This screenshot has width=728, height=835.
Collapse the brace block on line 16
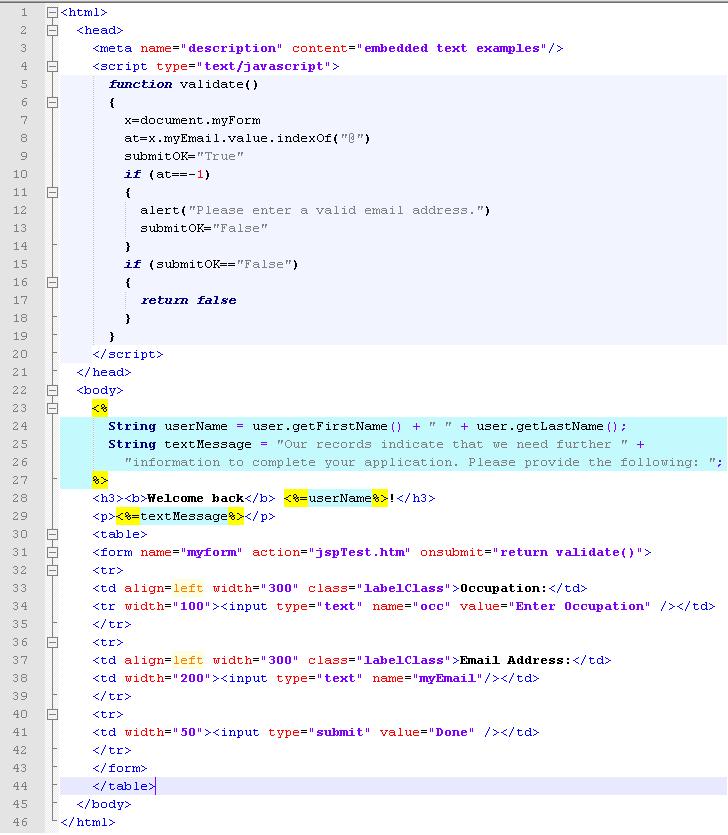(52, 282)
